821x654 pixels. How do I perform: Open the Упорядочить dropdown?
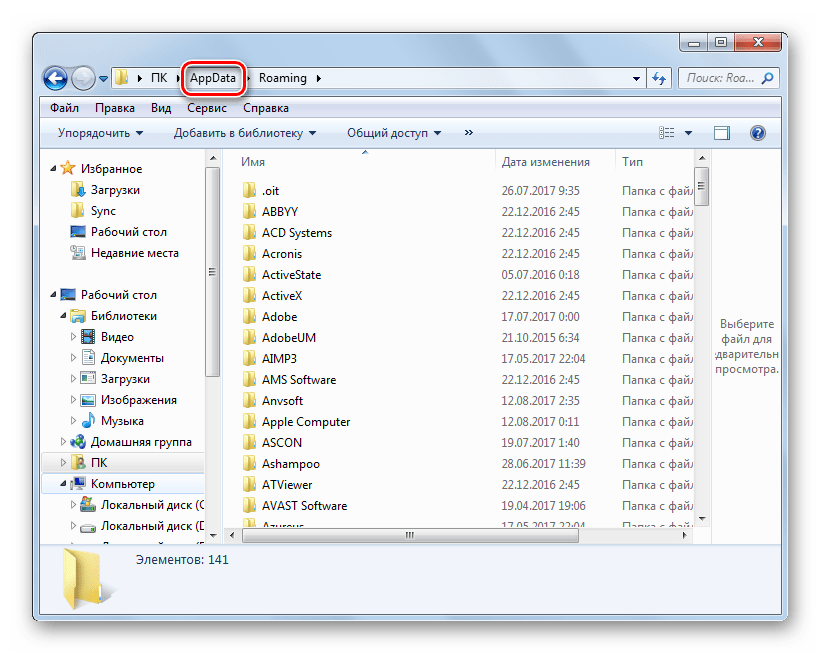[100, 133]
